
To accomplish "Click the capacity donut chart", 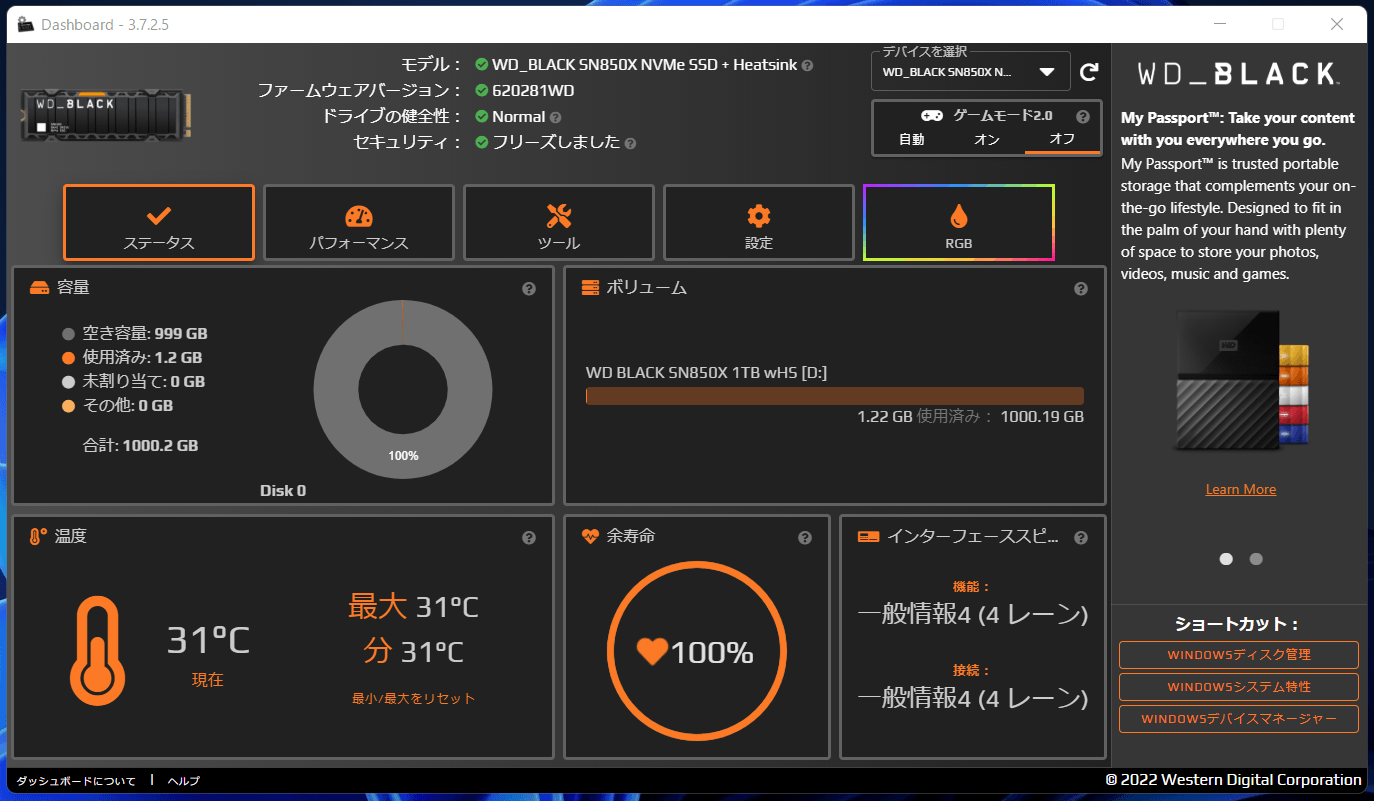I will [x=403, y=388].
